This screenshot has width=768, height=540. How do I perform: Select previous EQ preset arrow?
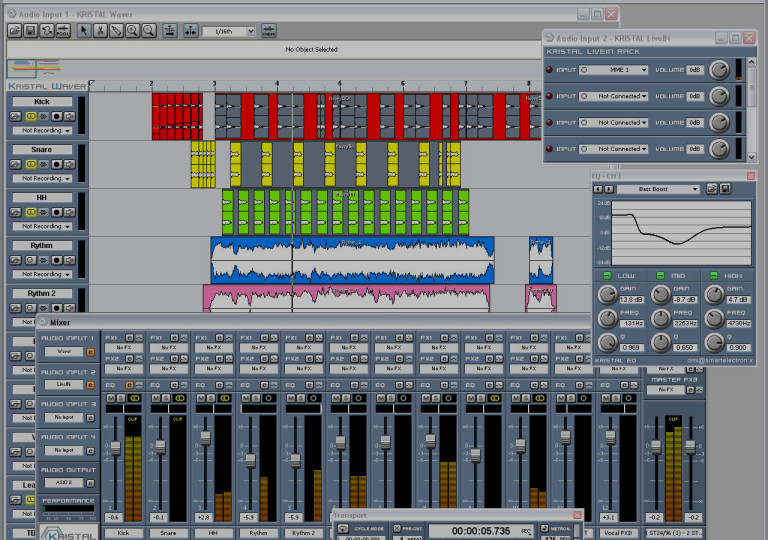[598, 189]
